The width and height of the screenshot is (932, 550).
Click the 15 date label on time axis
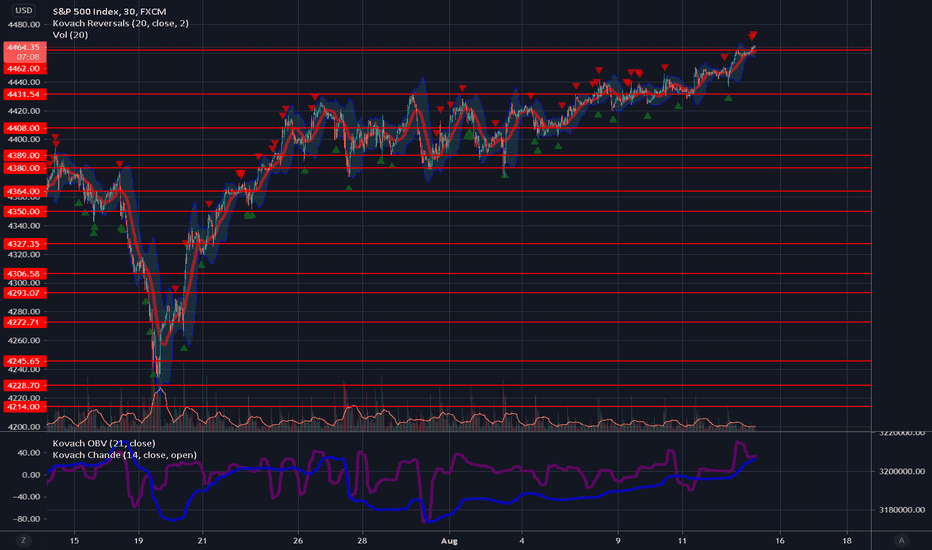coord(74,540)
